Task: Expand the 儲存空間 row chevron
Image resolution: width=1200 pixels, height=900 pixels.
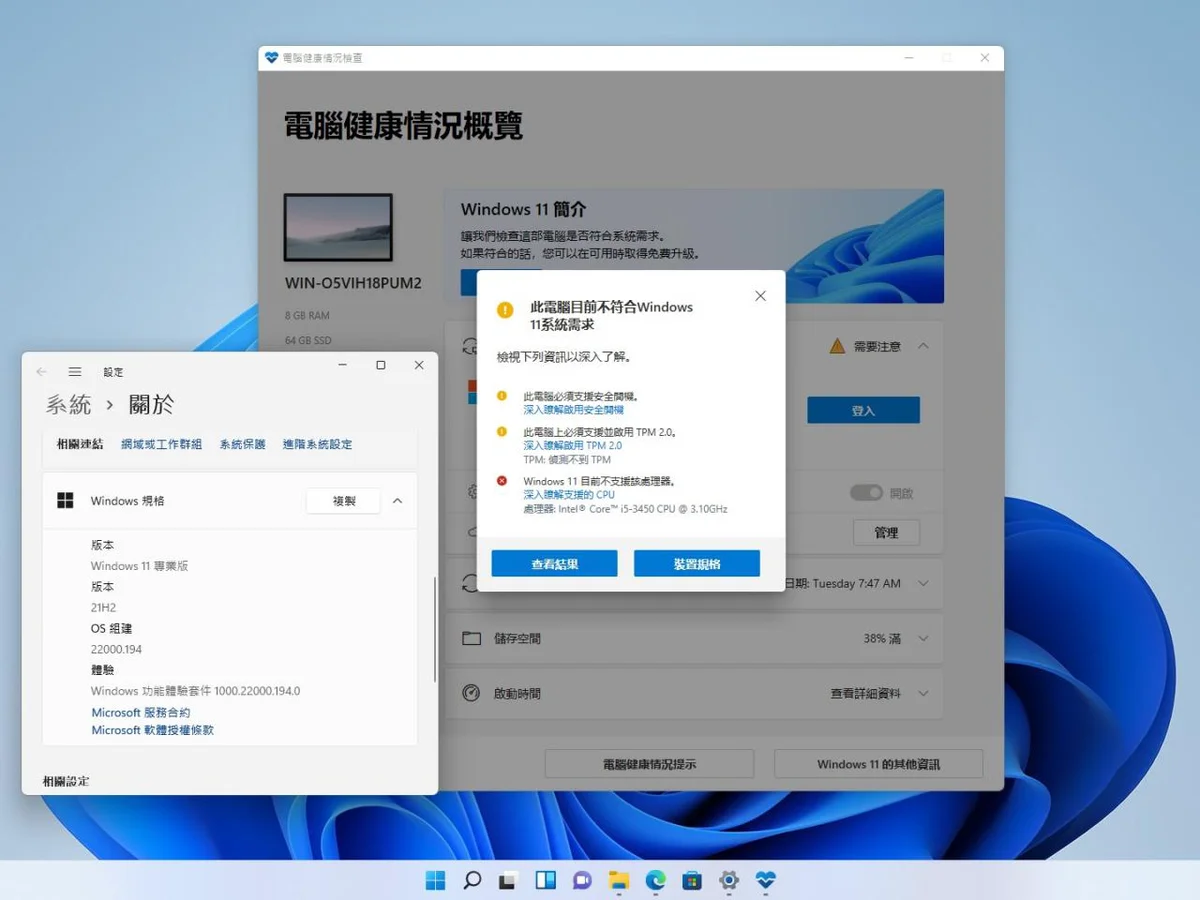Action: click(923, 638)
